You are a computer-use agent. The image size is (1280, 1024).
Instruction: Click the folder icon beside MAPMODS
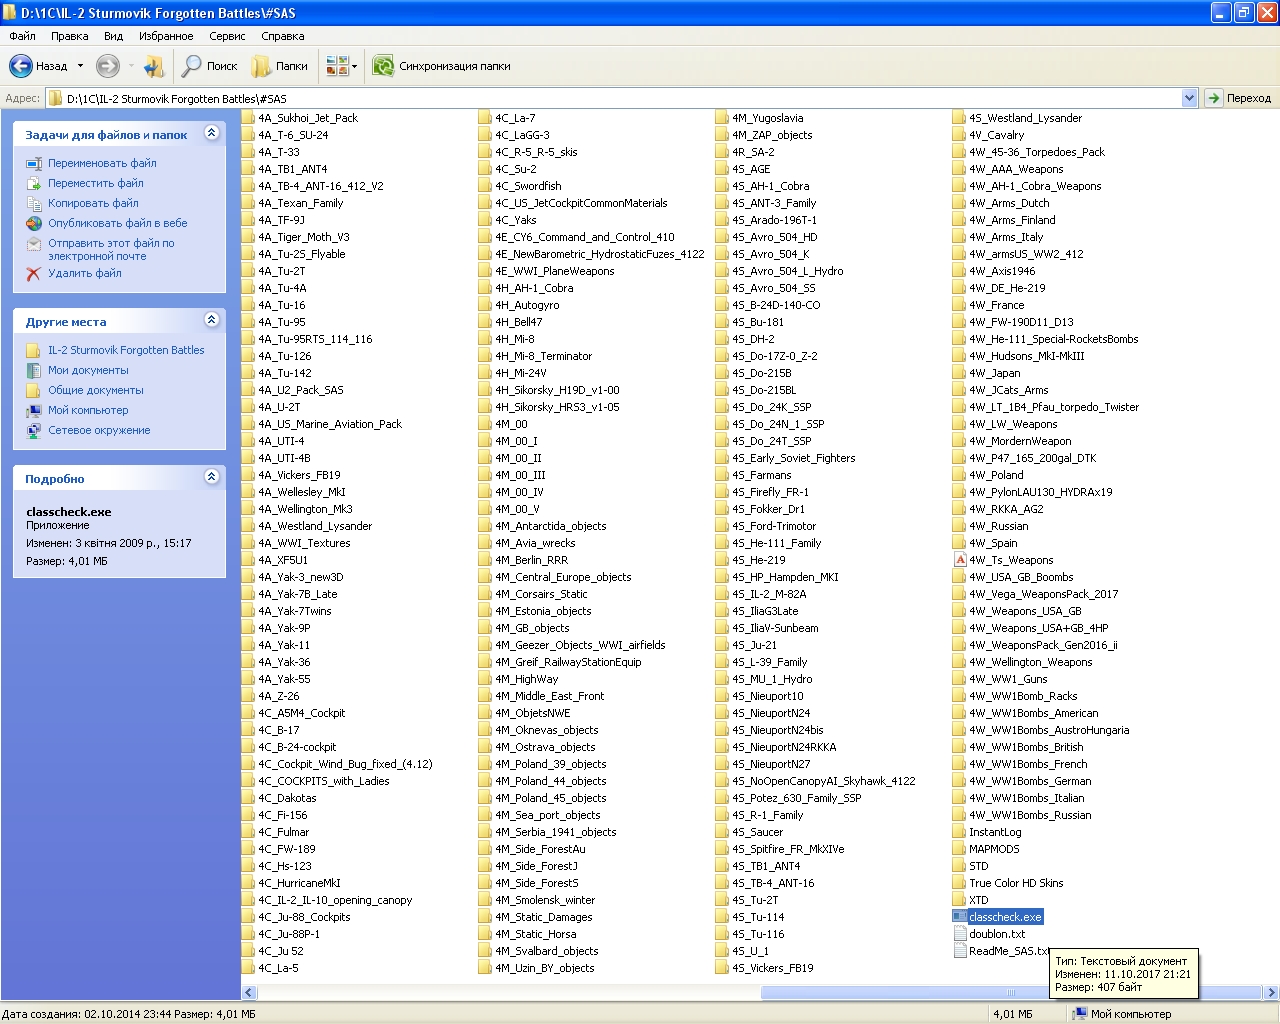pos(960,849)
